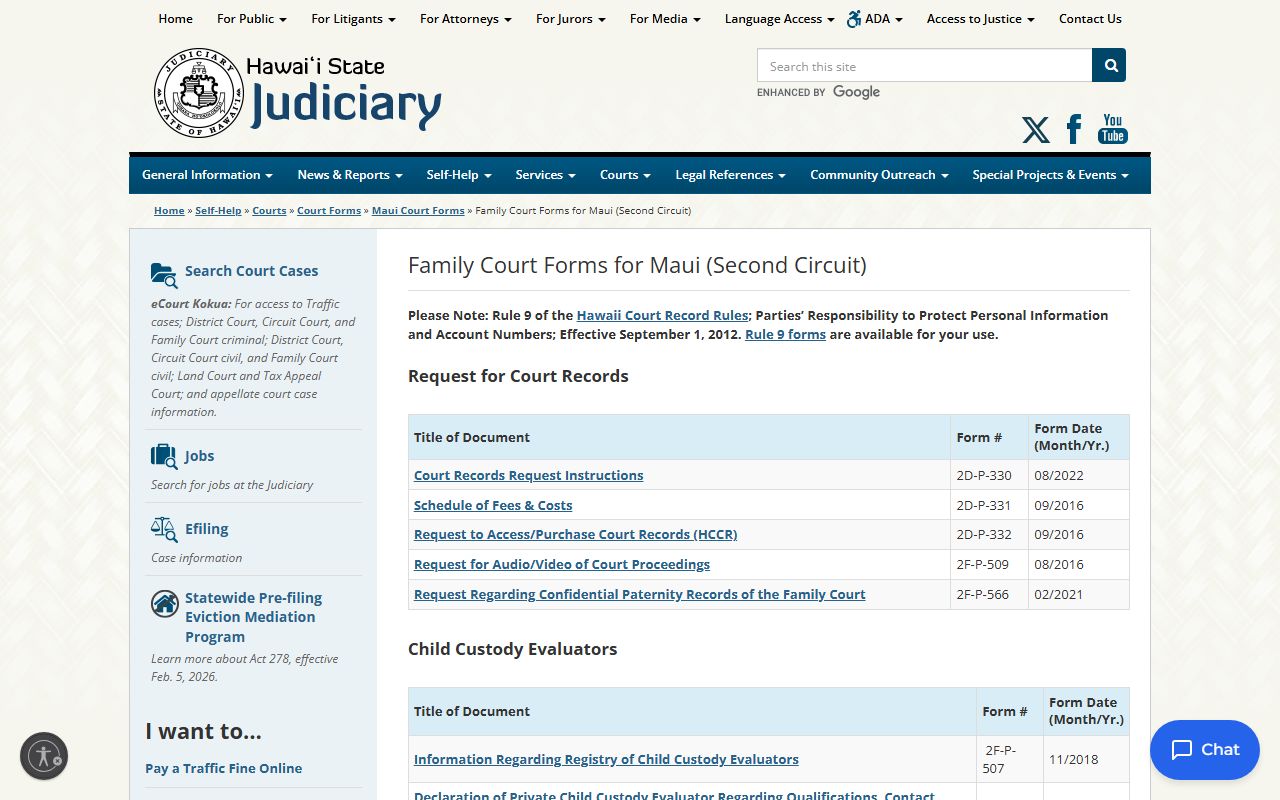Screen dimensions: 1280x800
Task: Open the News & Reports menu
Action: click(x=350, y=174)
